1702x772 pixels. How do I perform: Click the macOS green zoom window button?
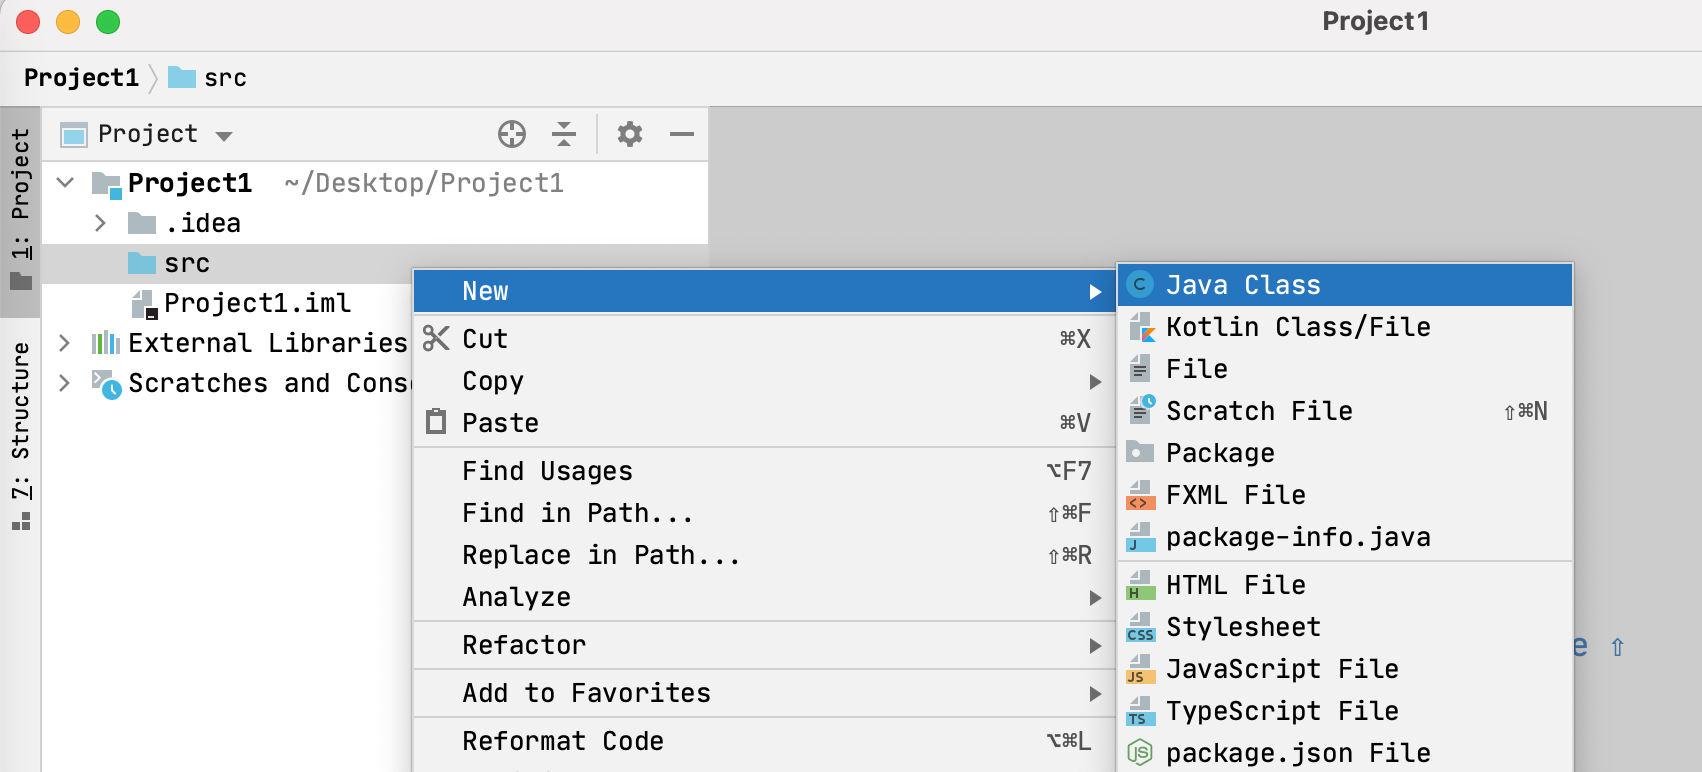[108, 22]
